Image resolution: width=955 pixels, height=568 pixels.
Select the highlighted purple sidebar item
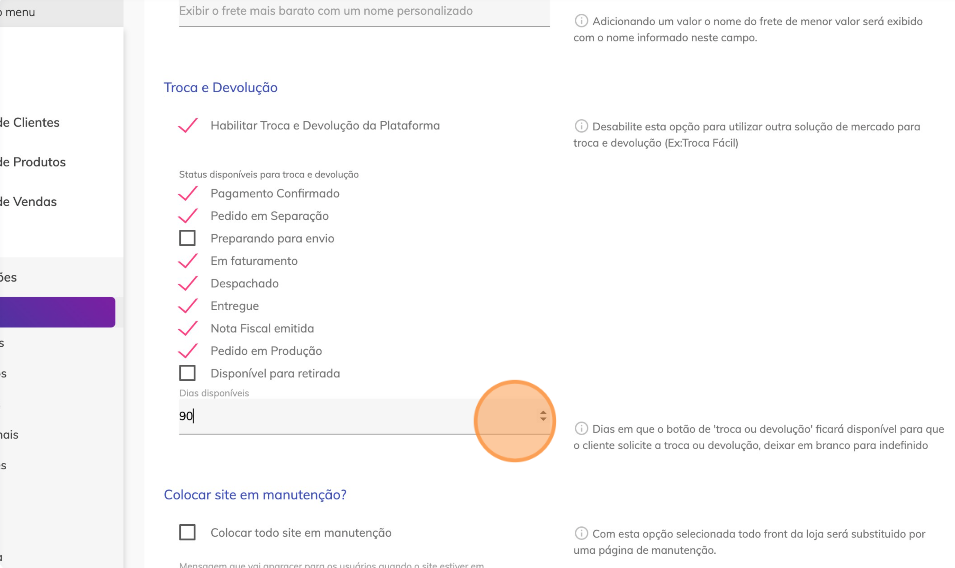tap(57, 312)
